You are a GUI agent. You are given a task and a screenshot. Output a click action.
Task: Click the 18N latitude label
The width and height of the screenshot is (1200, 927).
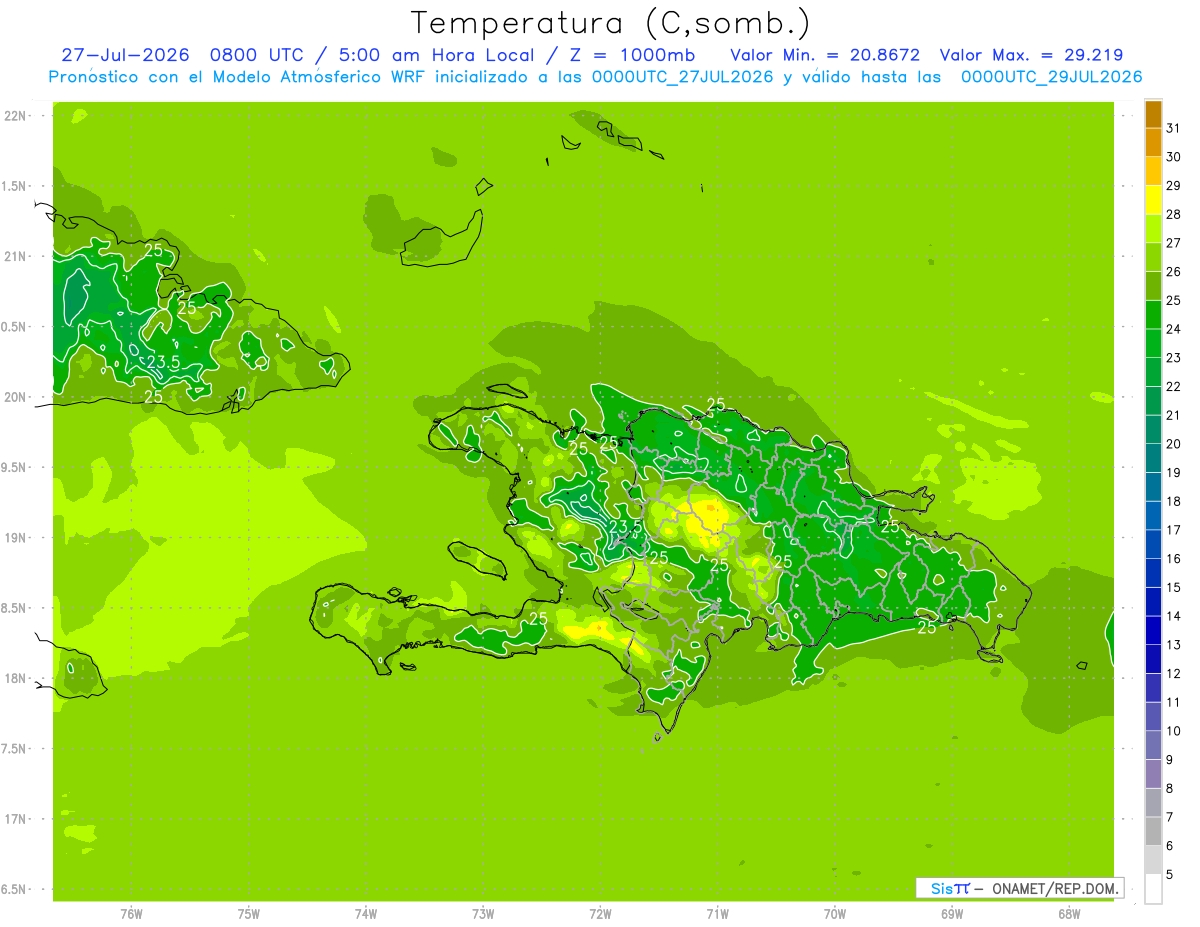[16, 678]
